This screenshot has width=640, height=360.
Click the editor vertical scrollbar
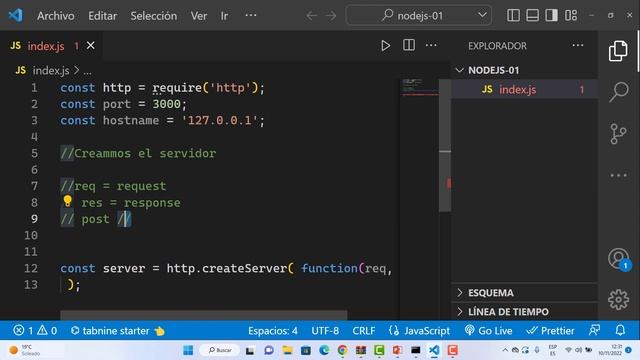[445, 146]
